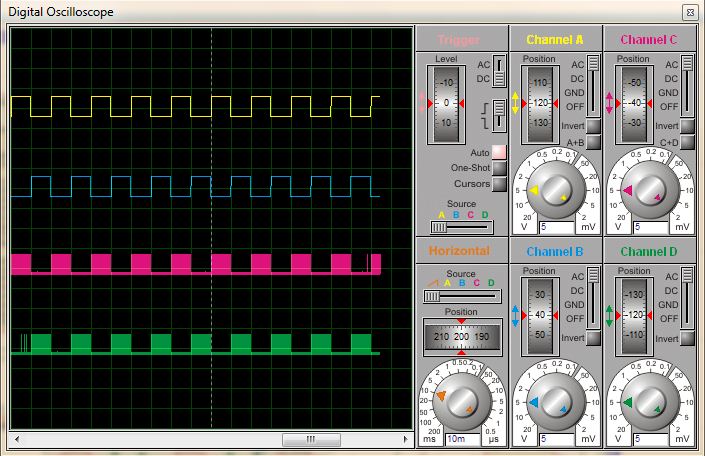Click the Trigger Source selector slider
The height and width of the screenshot is (456, 705).
(x=462, y=228)
